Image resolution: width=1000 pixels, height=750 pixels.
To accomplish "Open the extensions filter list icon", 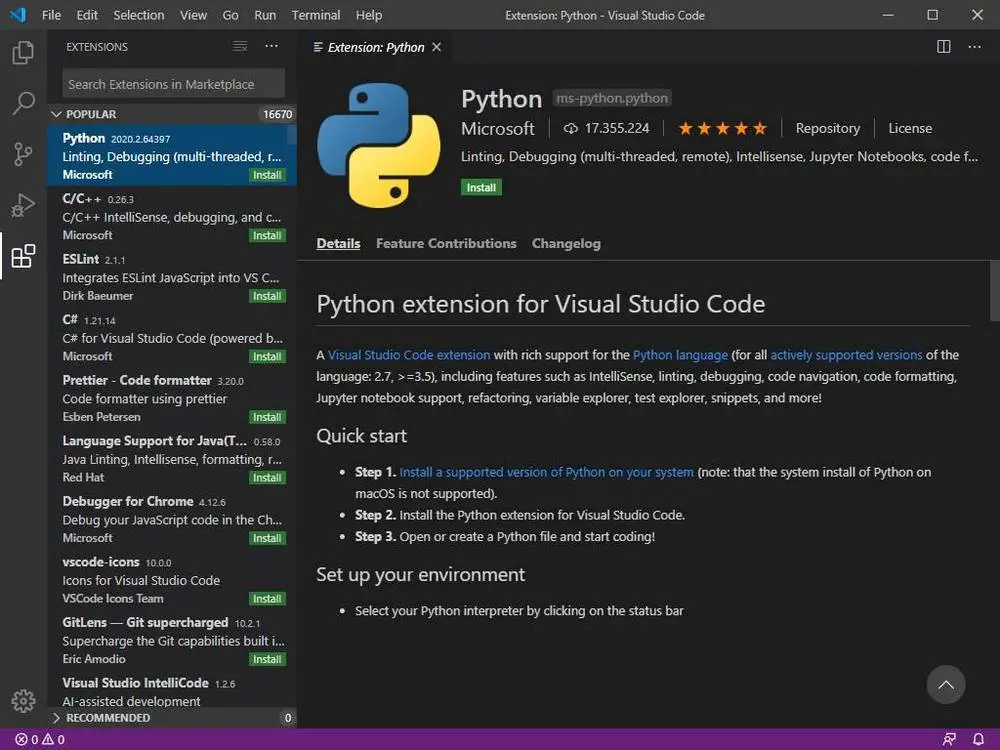I will [x=240, y=47].
